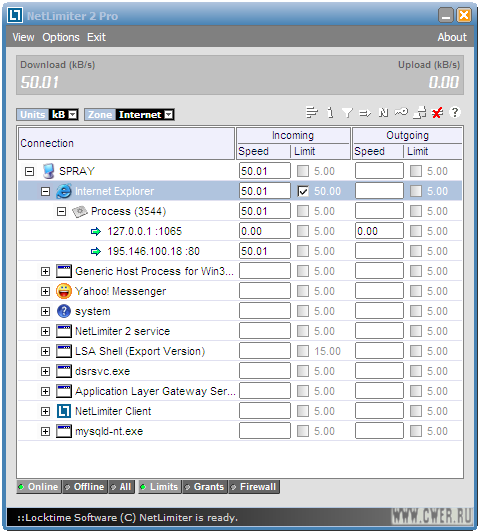Click the network computers toolbar icon
This screenshot has height=531, width=480.
[x=420, y=112]
